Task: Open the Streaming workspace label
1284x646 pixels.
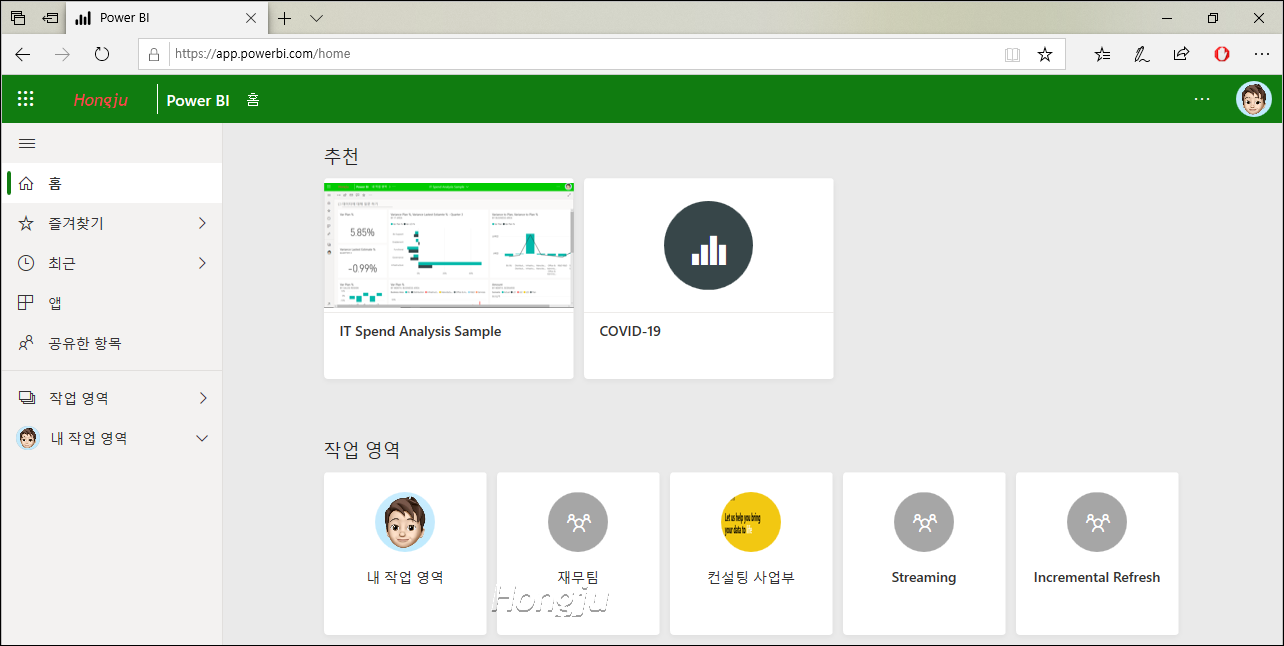Action: tap(924, 577)
